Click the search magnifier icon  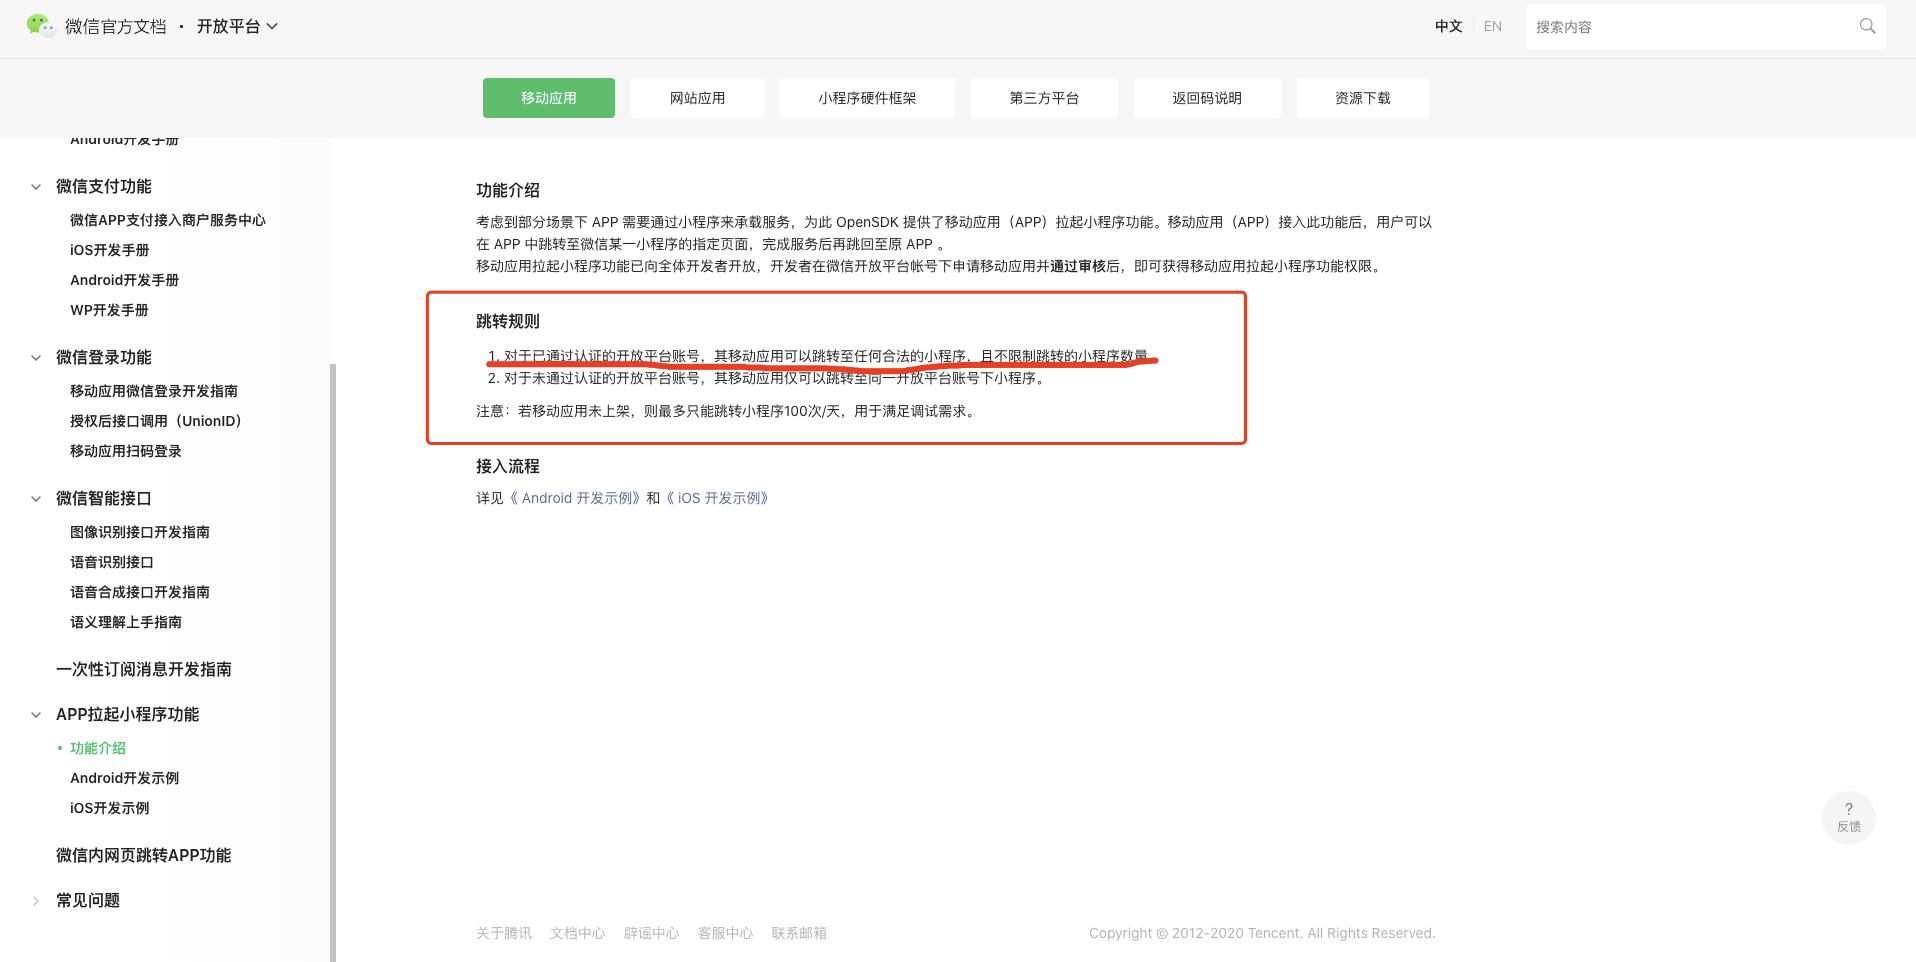coord(1867,26)
